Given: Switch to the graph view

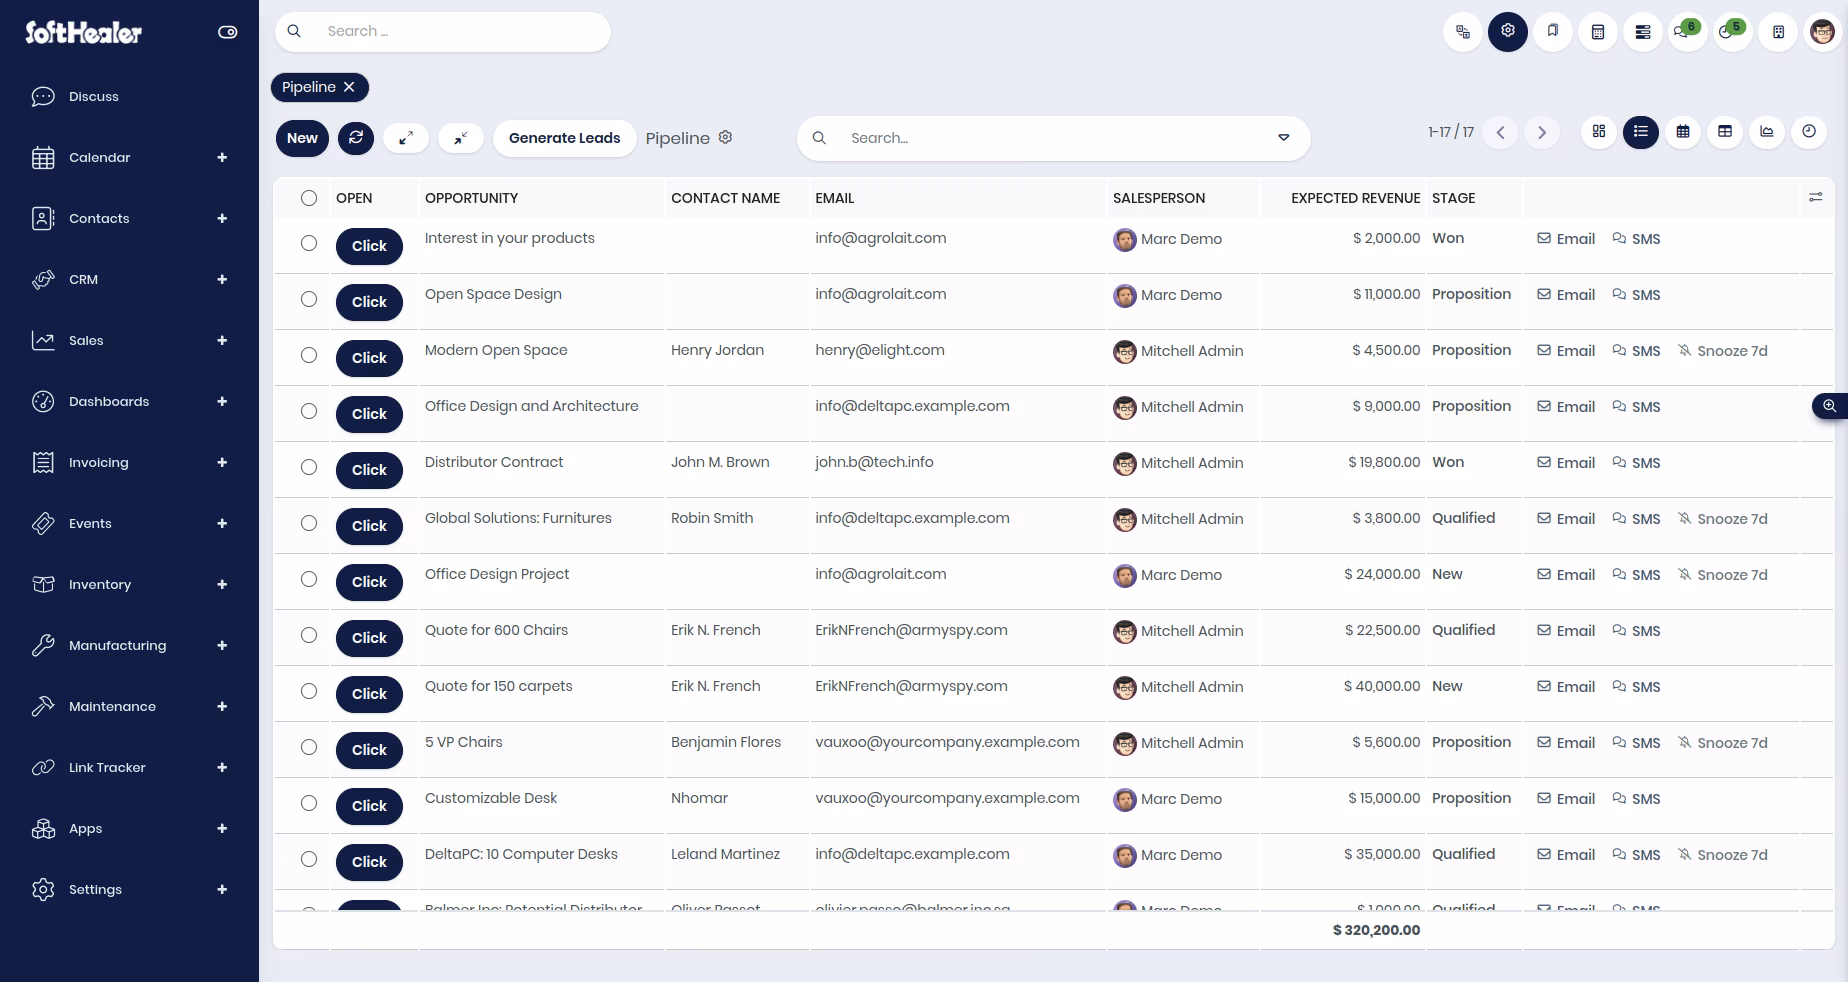Looking at the screenshot, I should 1767,132.
